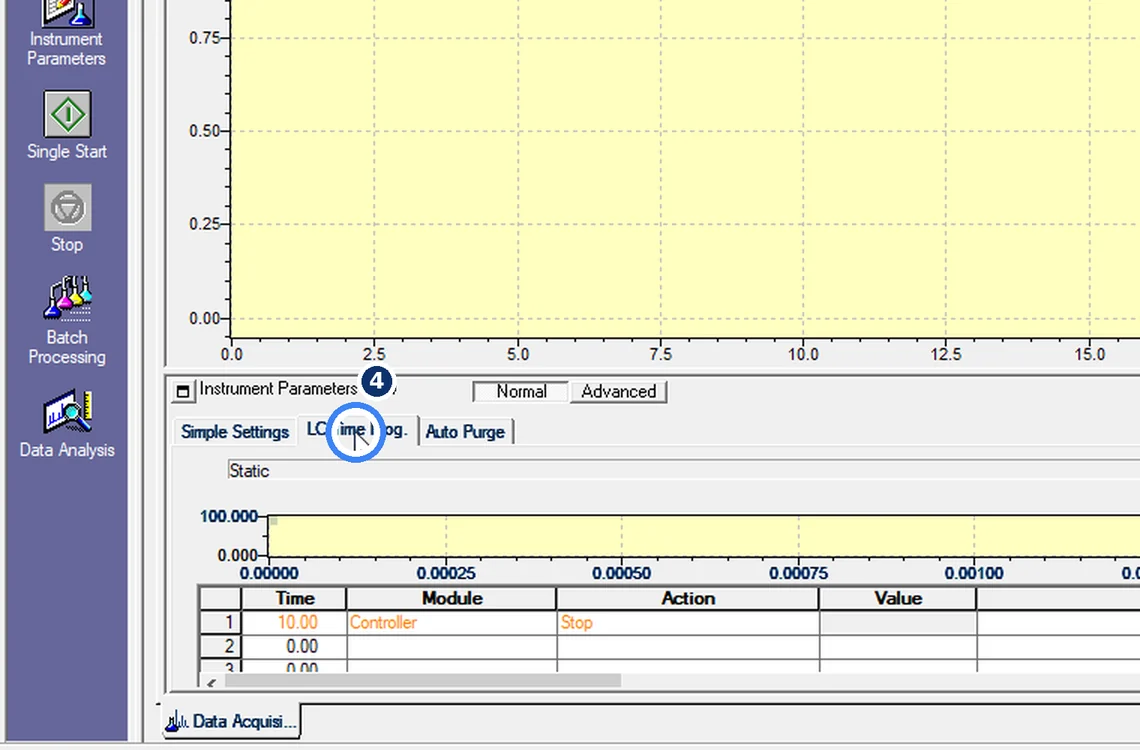Switch to Normal parameter mode
1140x750 pixels.
pos(521,392)
